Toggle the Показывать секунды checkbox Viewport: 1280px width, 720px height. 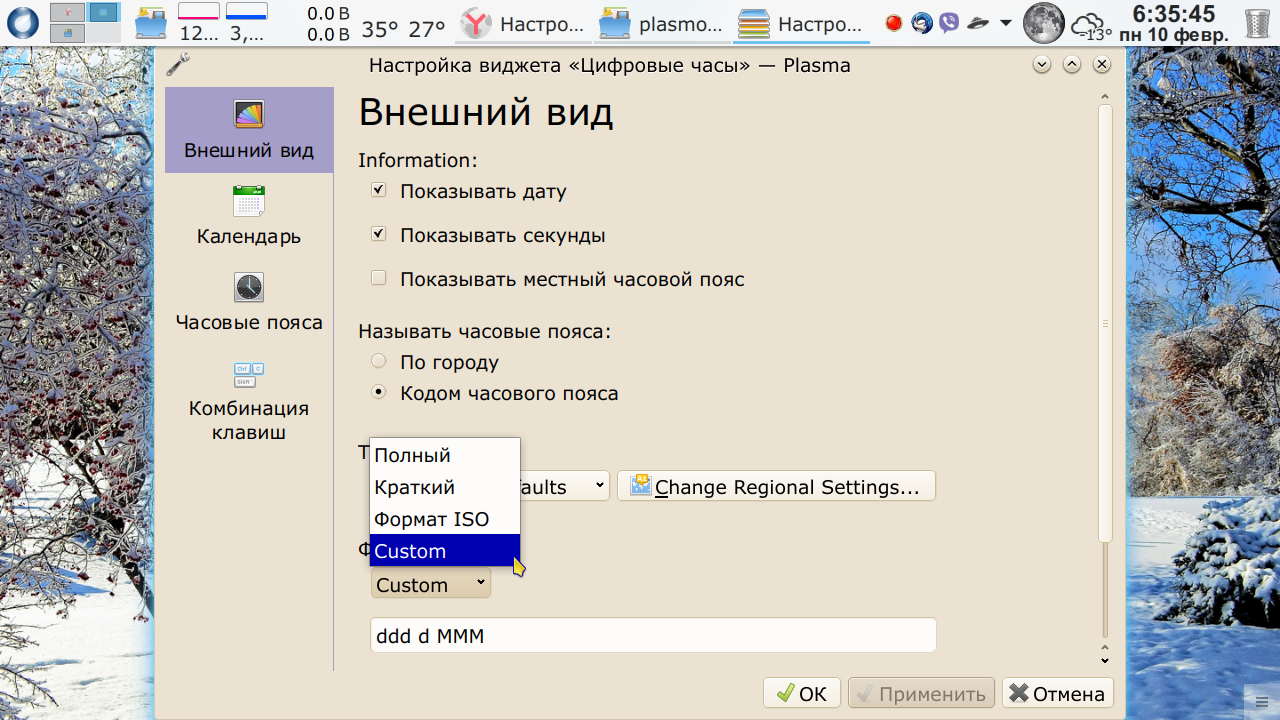378,235
